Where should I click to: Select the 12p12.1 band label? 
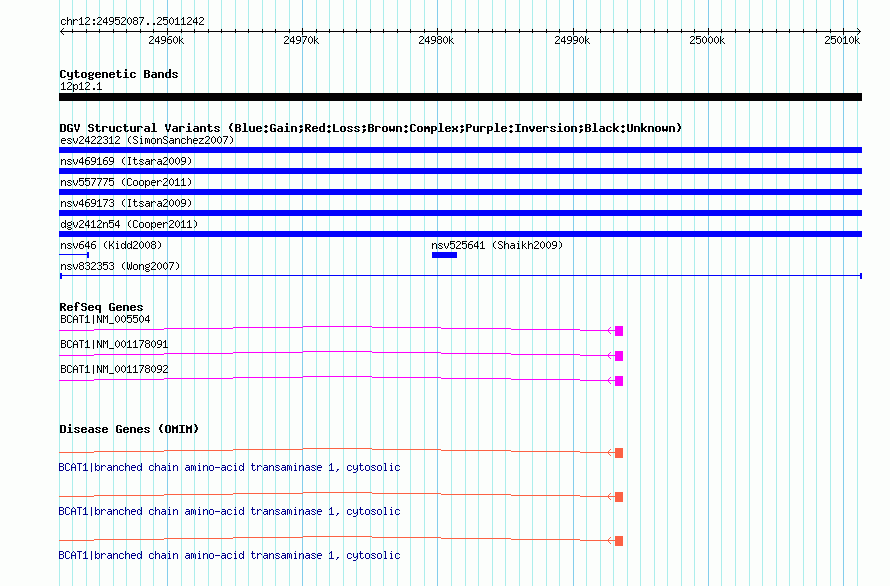tap(81, 86)
